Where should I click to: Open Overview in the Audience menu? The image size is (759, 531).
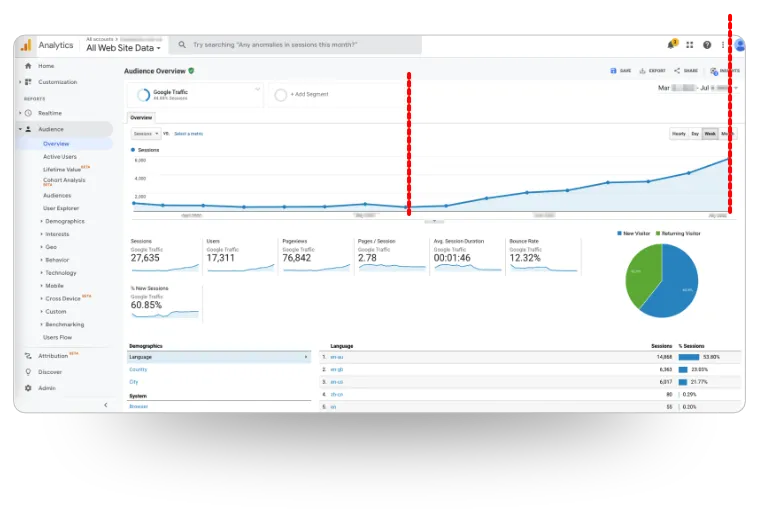(56, 144)
